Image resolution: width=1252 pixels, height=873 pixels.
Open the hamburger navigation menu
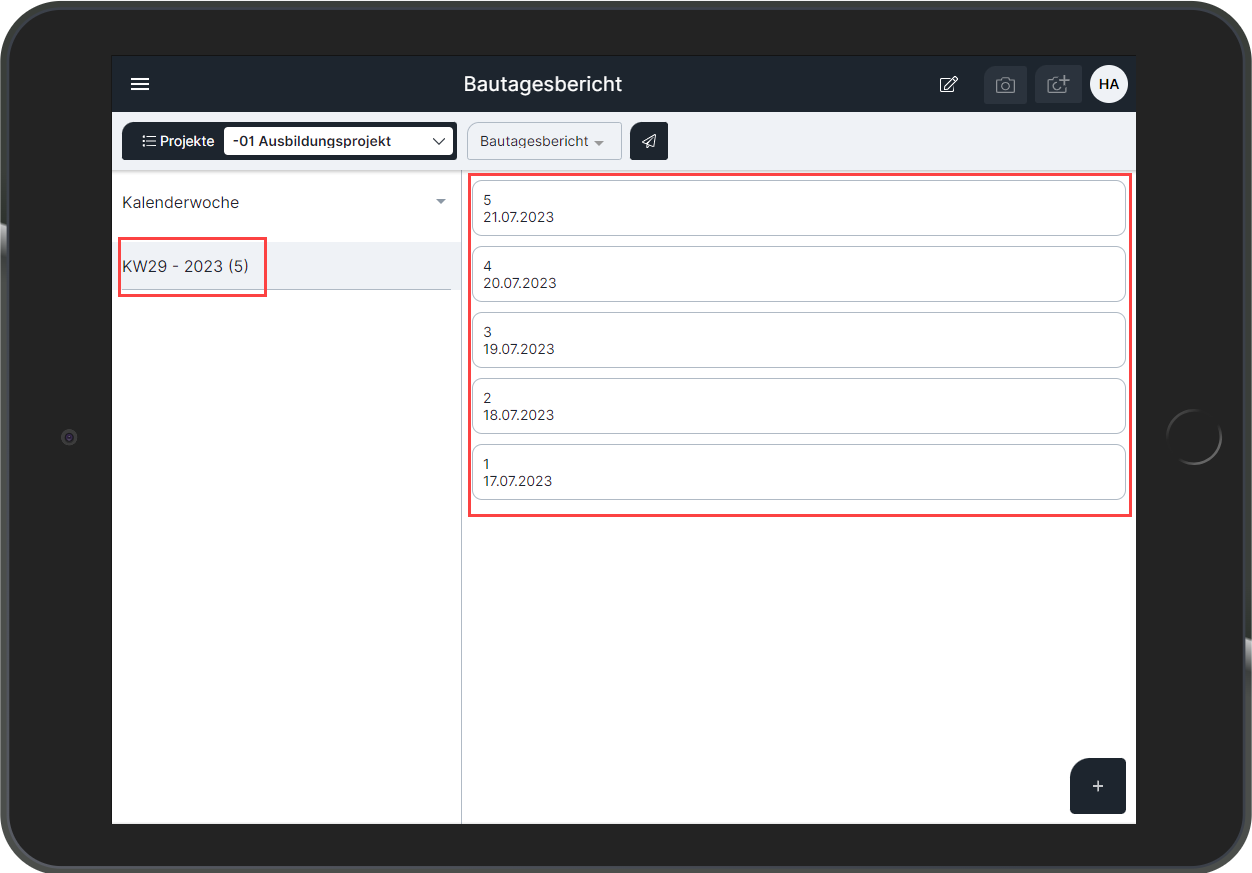(x=140, y=84)
